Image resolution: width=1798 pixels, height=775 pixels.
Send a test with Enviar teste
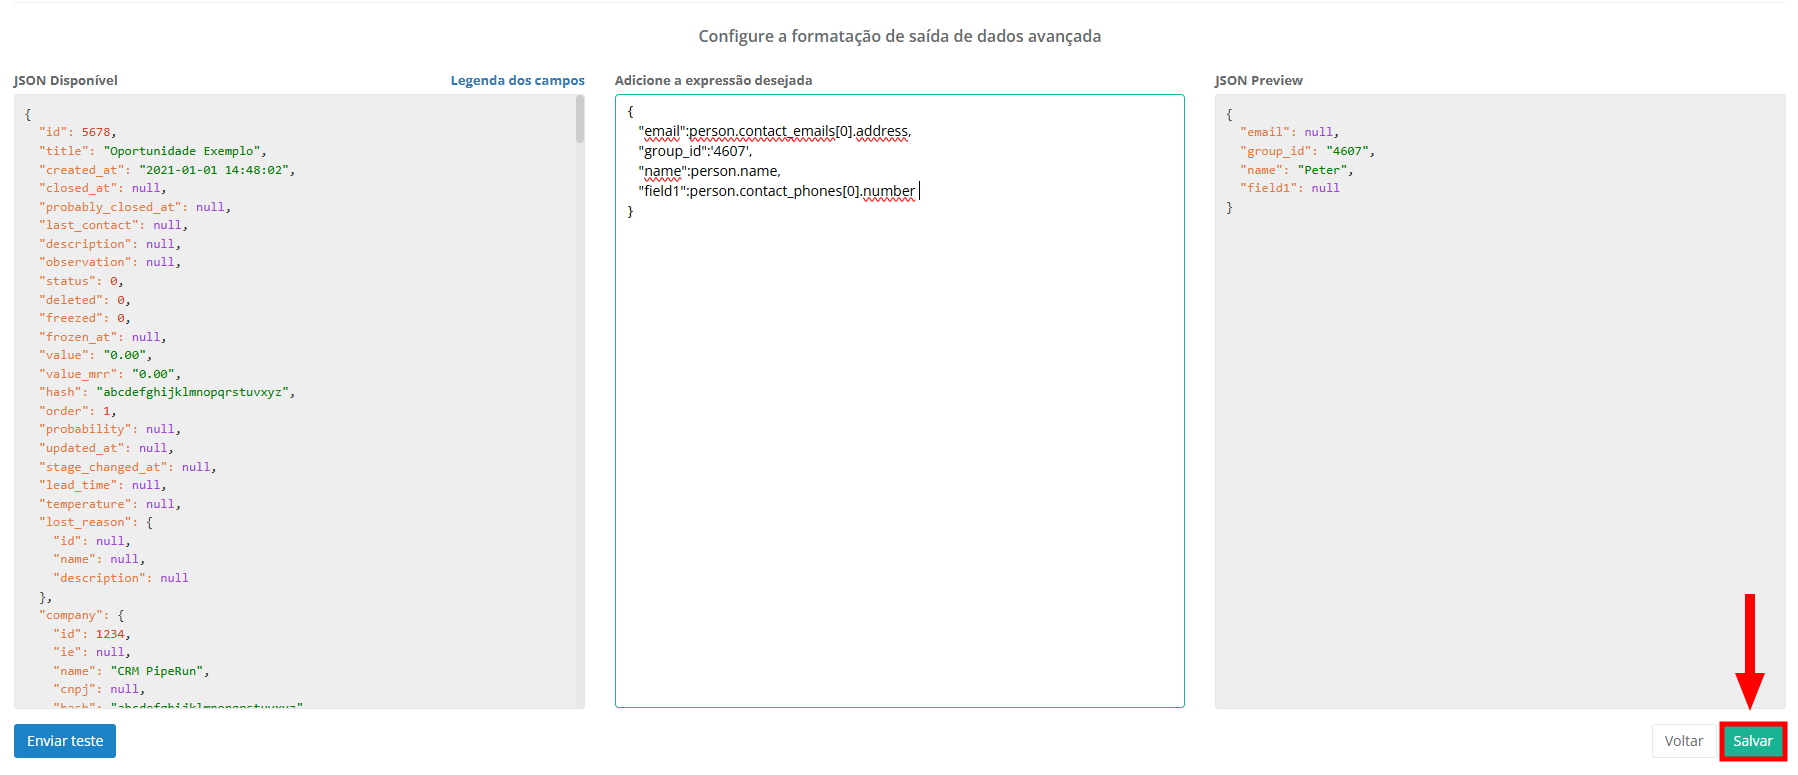tap(65, 741)
